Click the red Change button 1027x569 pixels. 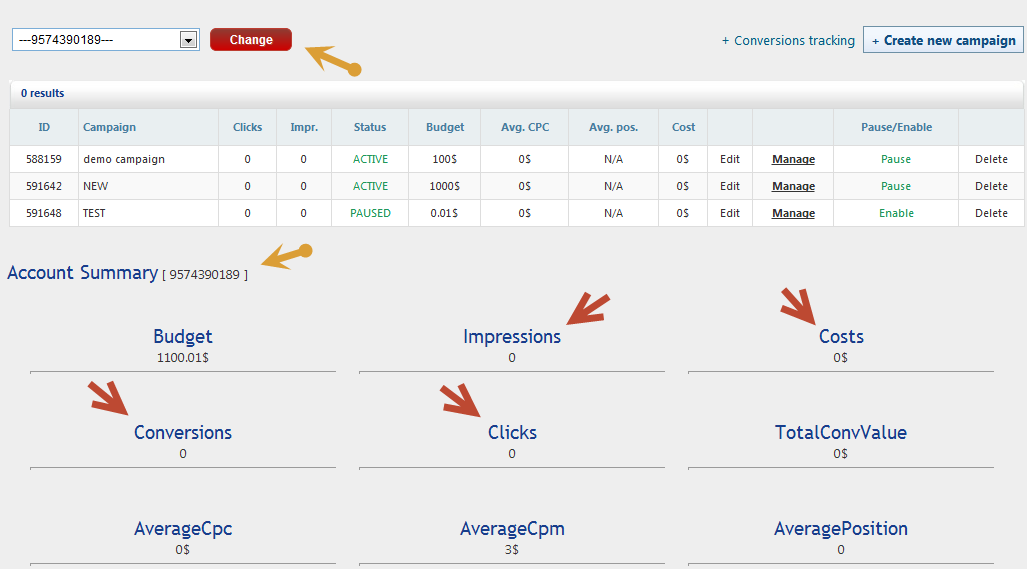tap(251, 40)
